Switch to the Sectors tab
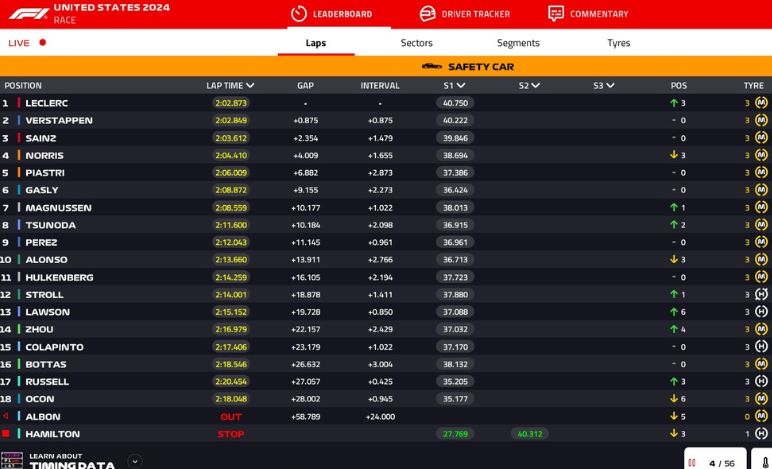This screenshot has width=772, height=469. pos(416,43)
